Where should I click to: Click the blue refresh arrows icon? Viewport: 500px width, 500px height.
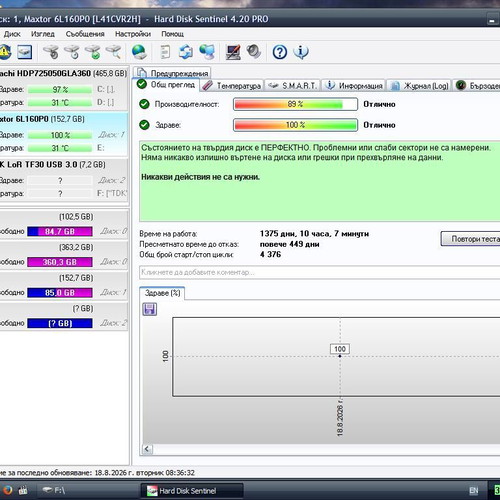click(x=186, y=52)
